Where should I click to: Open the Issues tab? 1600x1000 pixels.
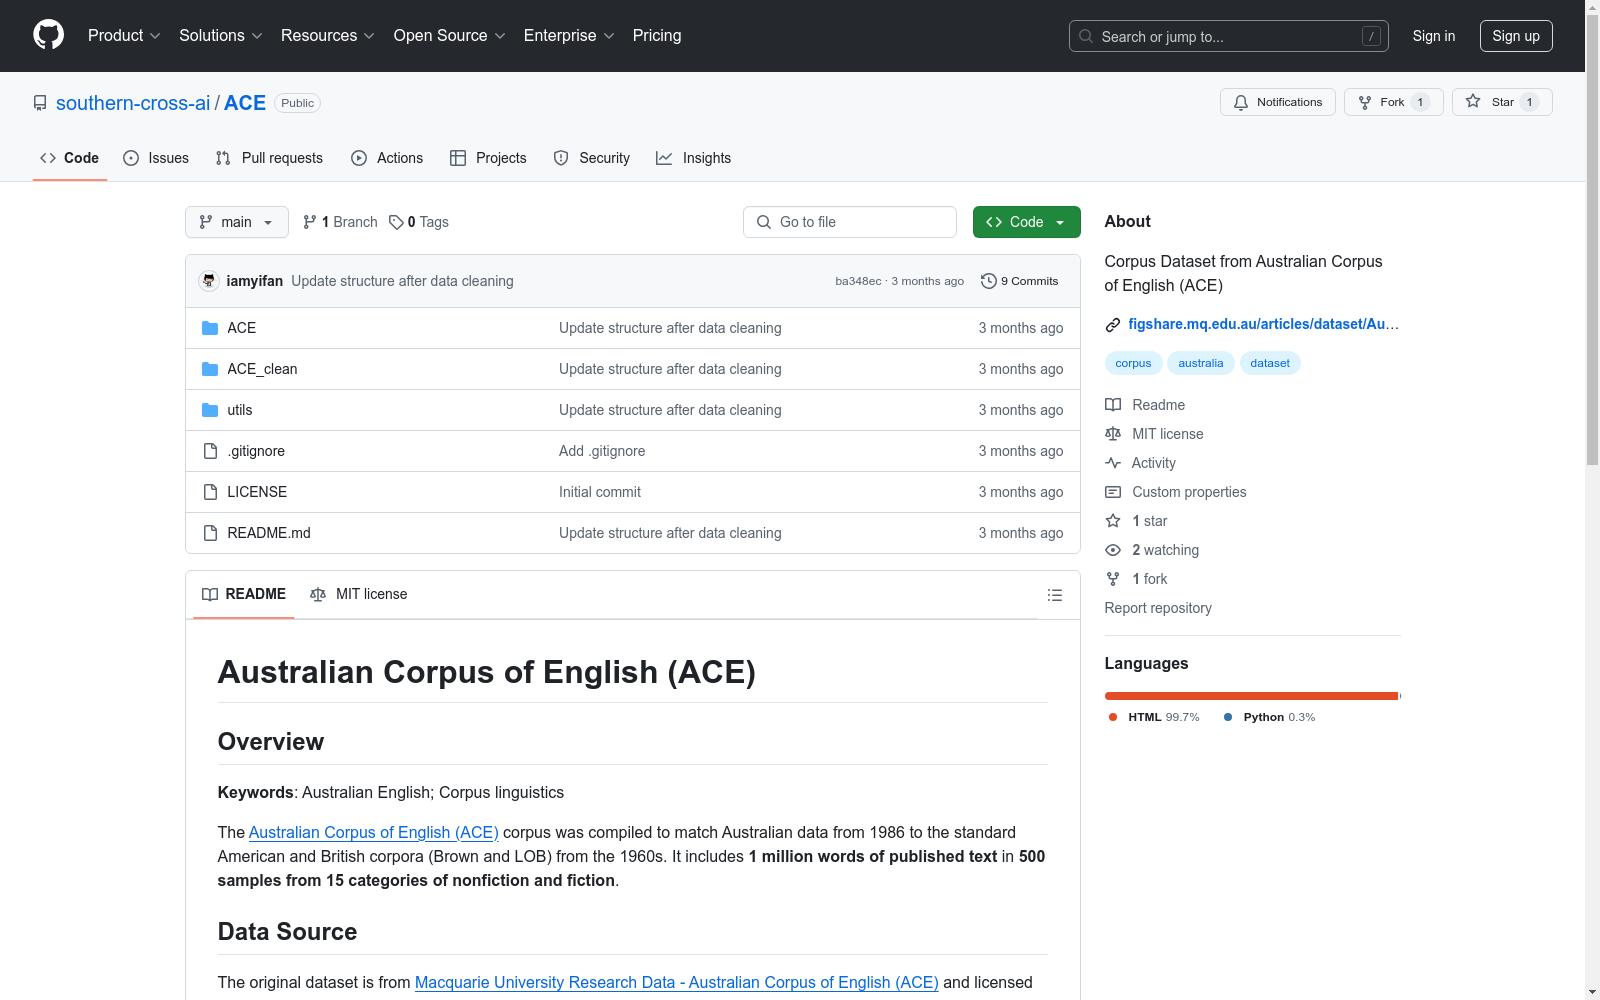click(156, 158)
